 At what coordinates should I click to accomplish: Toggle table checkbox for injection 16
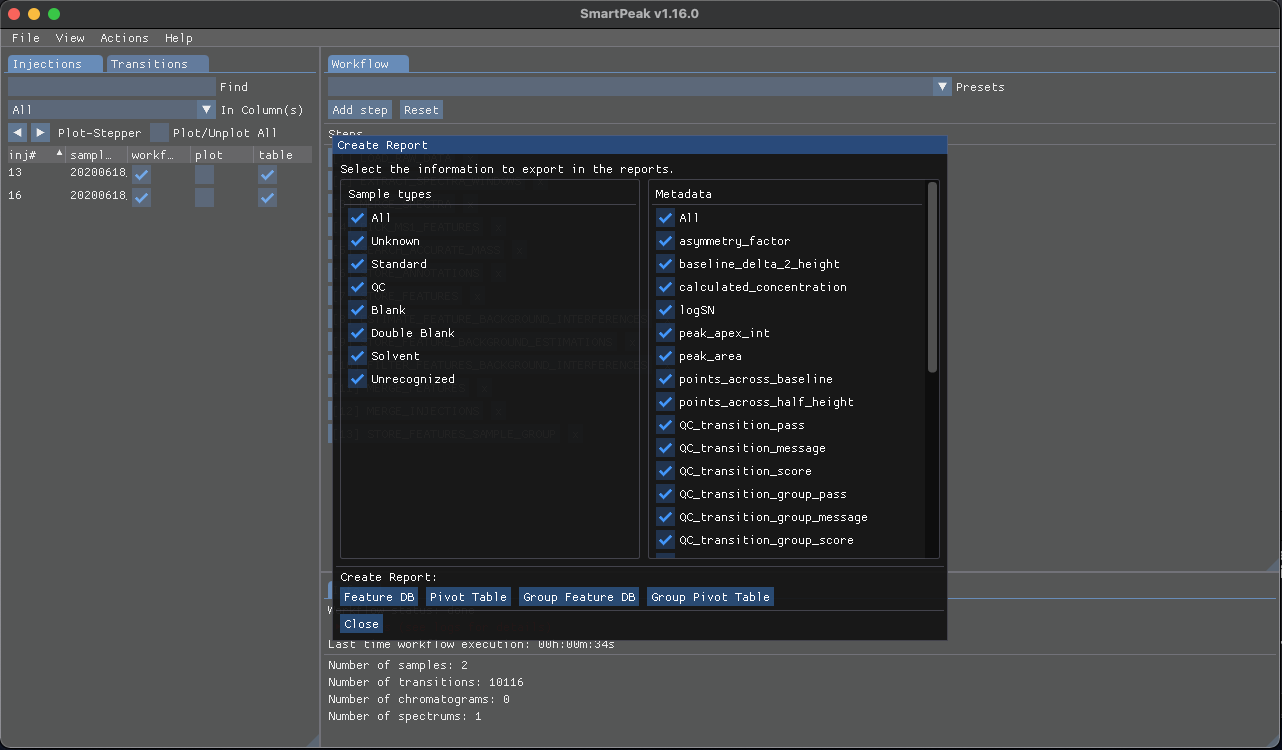pos(267,197)
